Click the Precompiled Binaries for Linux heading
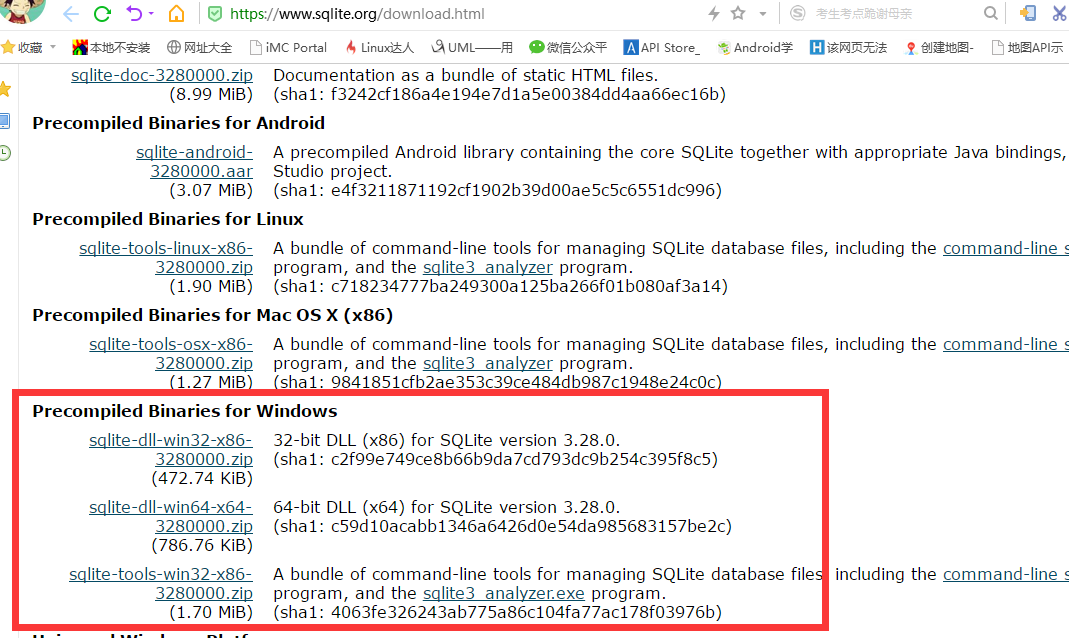 pos(168,219)
